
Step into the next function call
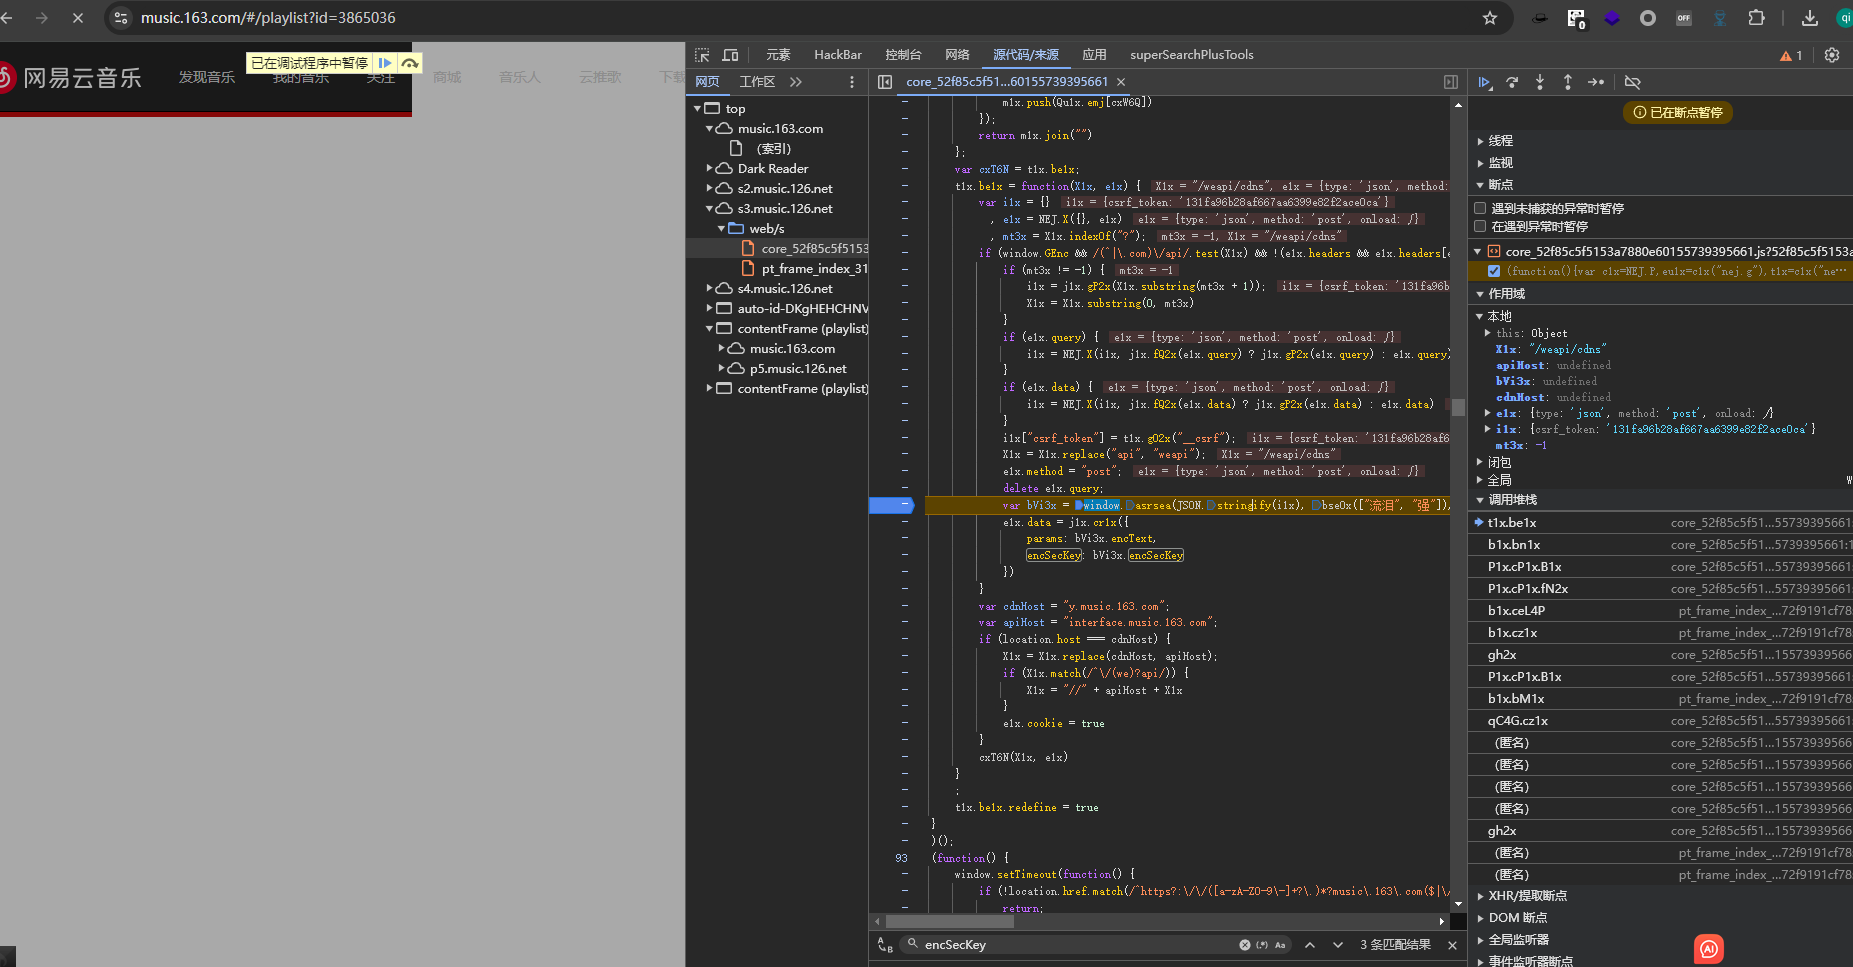[x=1540, y=82]
